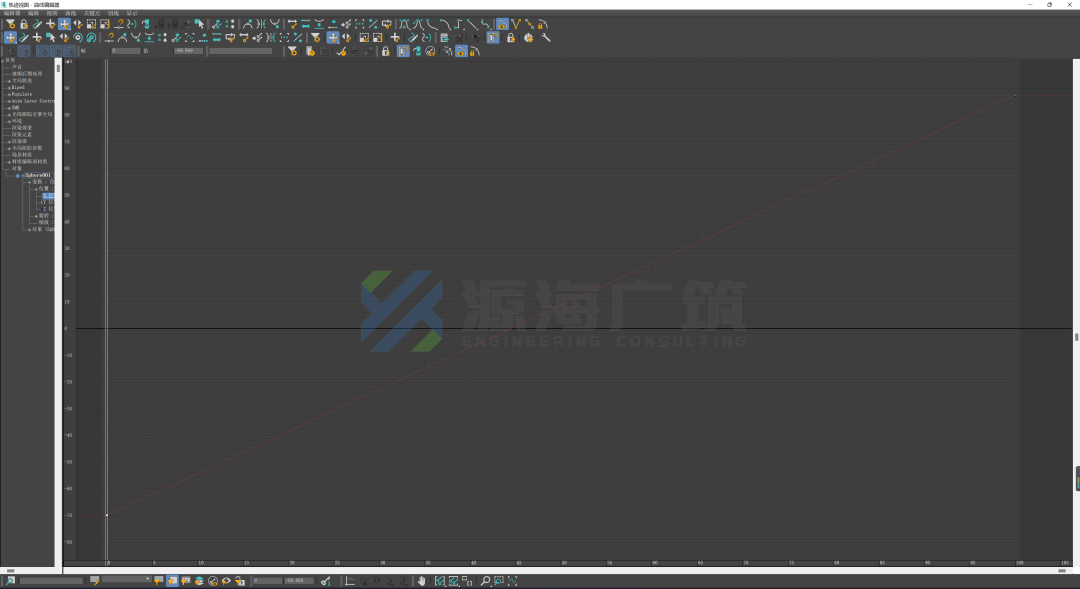Select the 声音 tree item
This screenshot has height=589, width=1080.
17,67
